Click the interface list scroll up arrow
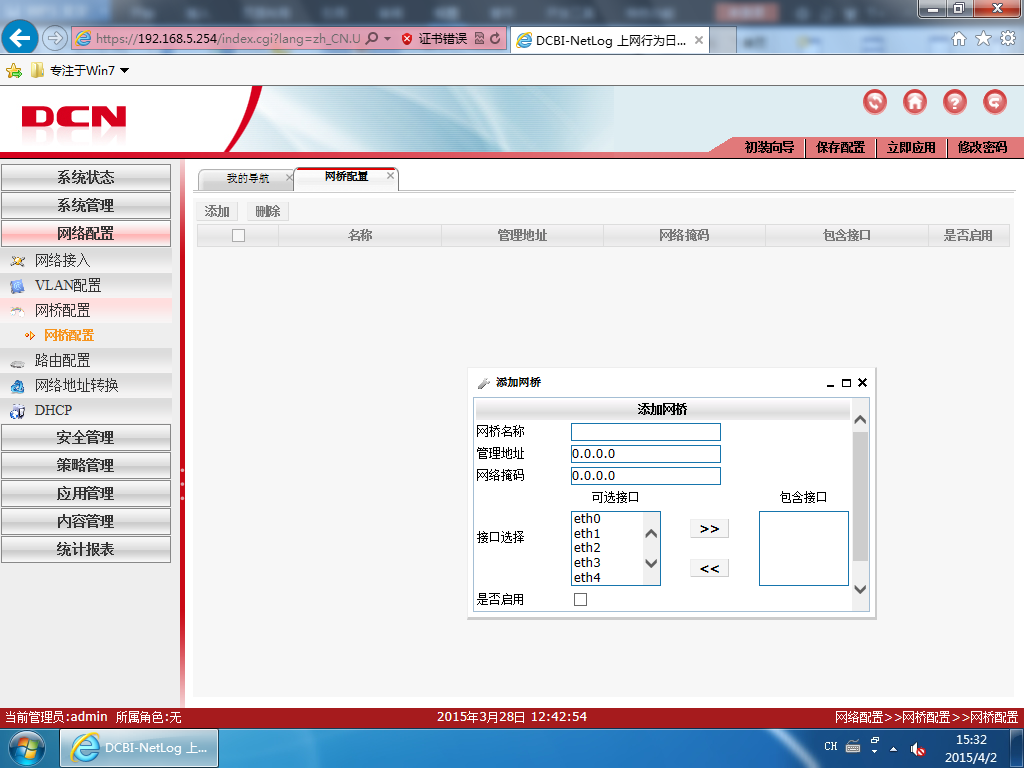The image size is (1024, 768). (650, 534)
